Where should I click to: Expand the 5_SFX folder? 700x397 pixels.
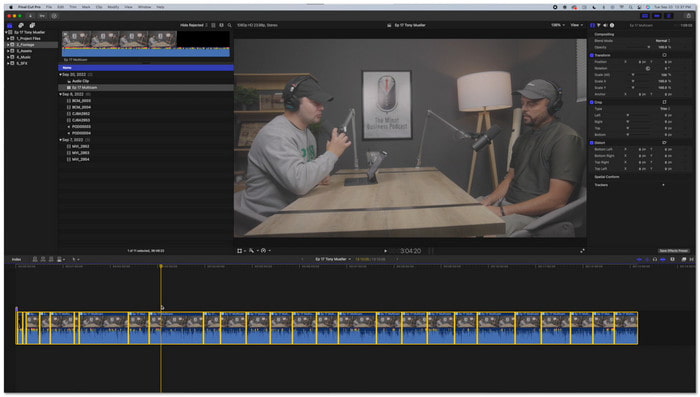pyautogui.click(x=8, y=64)
